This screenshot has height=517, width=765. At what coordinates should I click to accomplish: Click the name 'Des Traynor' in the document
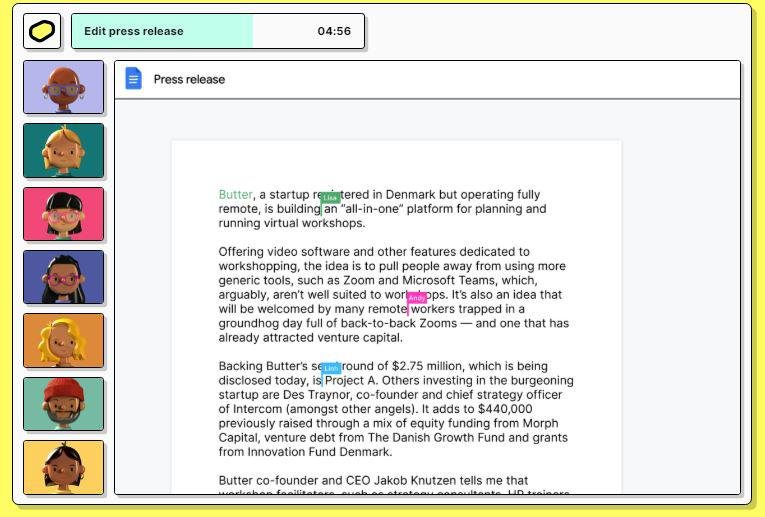(316, 395)
